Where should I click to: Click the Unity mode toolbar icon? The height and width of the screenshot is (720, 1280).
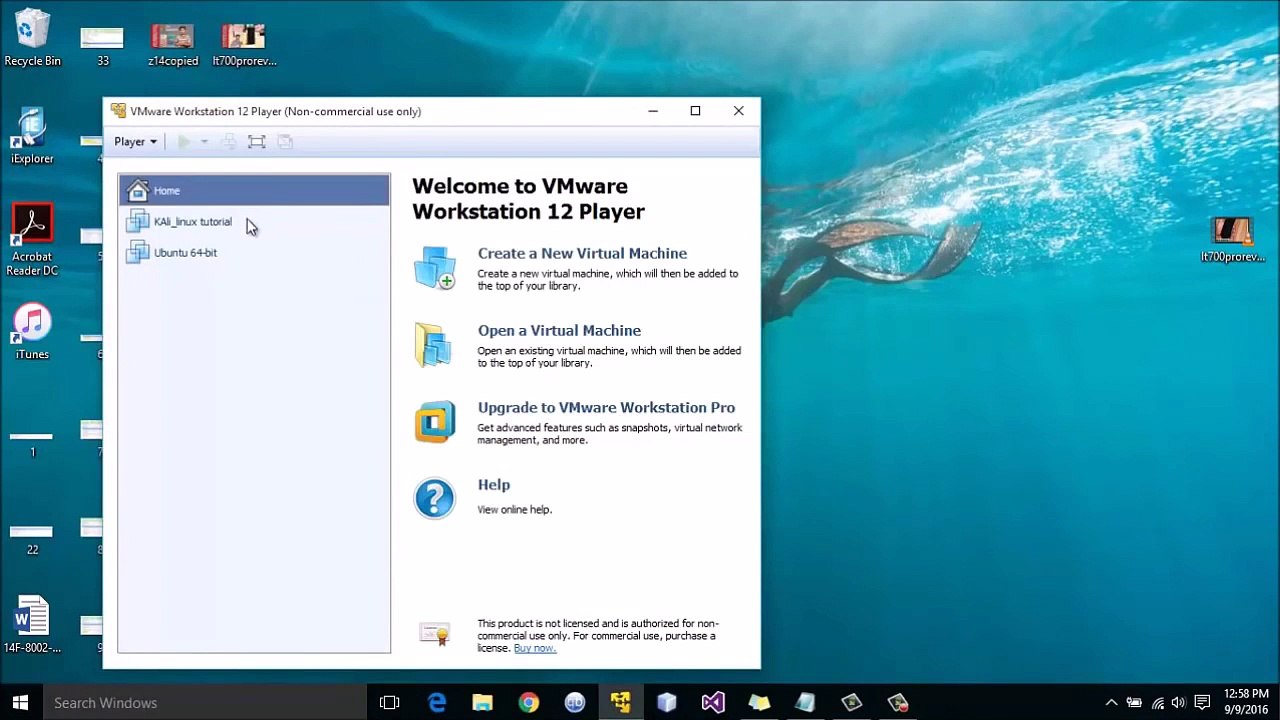click(285, 142)
